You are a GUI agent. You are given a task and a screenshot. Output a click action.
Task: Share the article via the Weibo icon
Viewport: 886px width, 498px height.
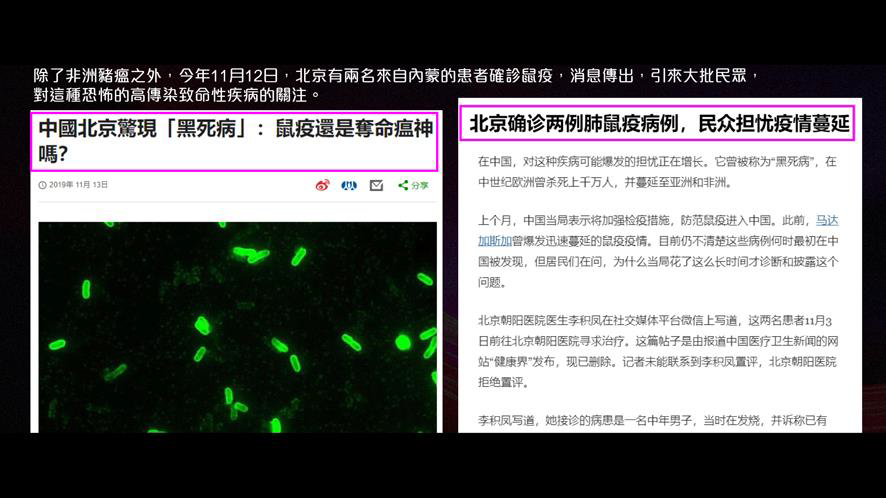coord(323,185)
